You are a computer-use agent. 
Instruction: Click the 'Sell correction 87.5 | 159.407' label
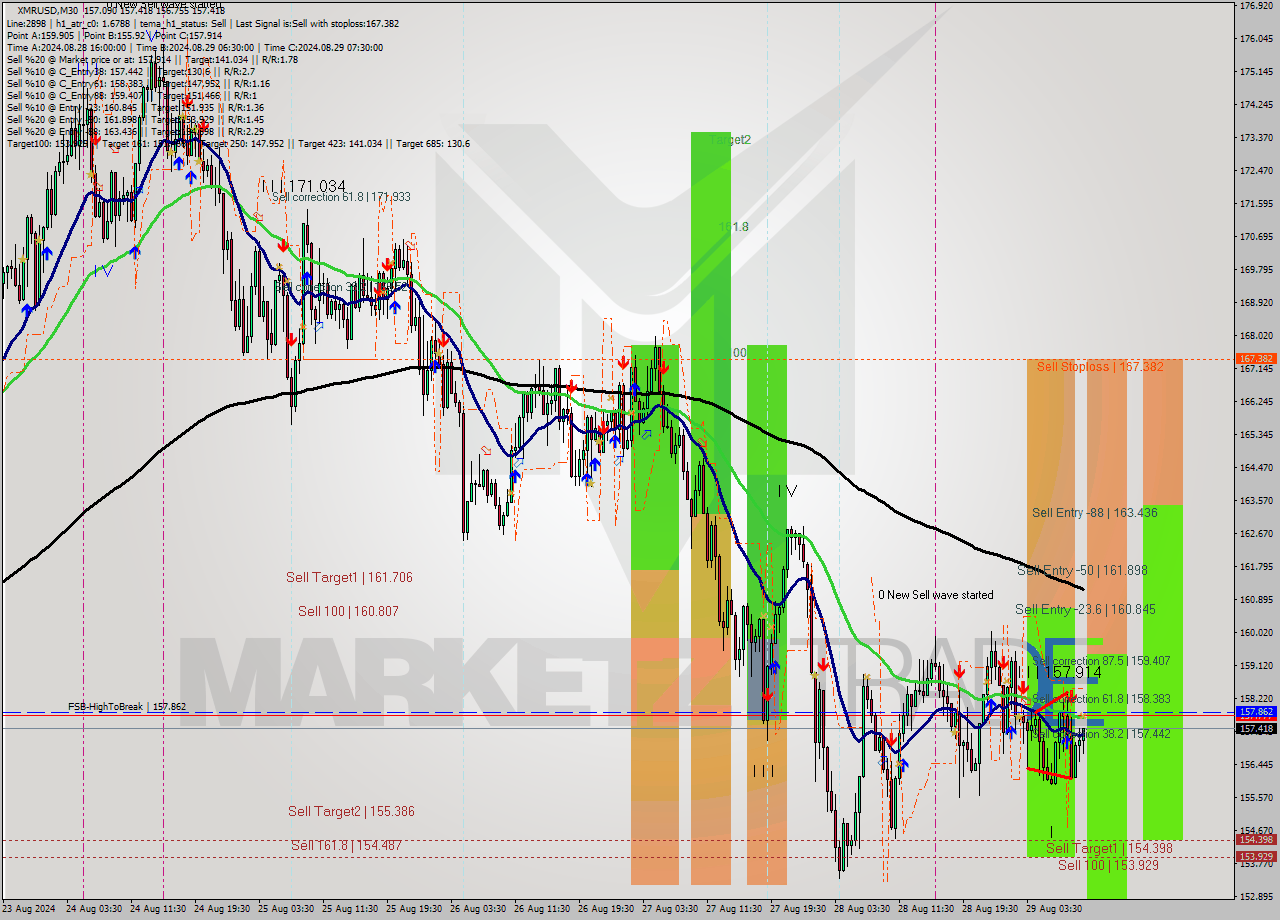[x=1100, y=661]
